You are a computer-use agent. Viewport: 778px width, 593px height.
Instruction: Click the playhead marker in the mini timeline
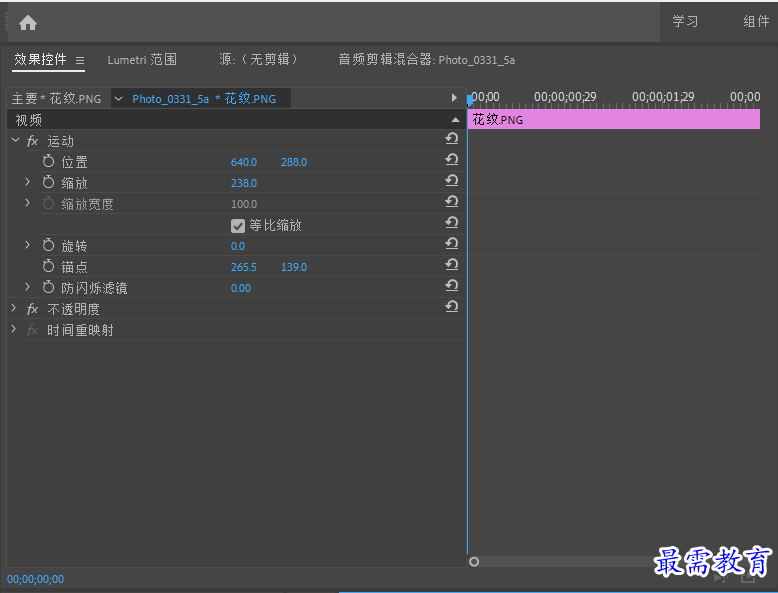pyautogui.click(x=469, y=100)
